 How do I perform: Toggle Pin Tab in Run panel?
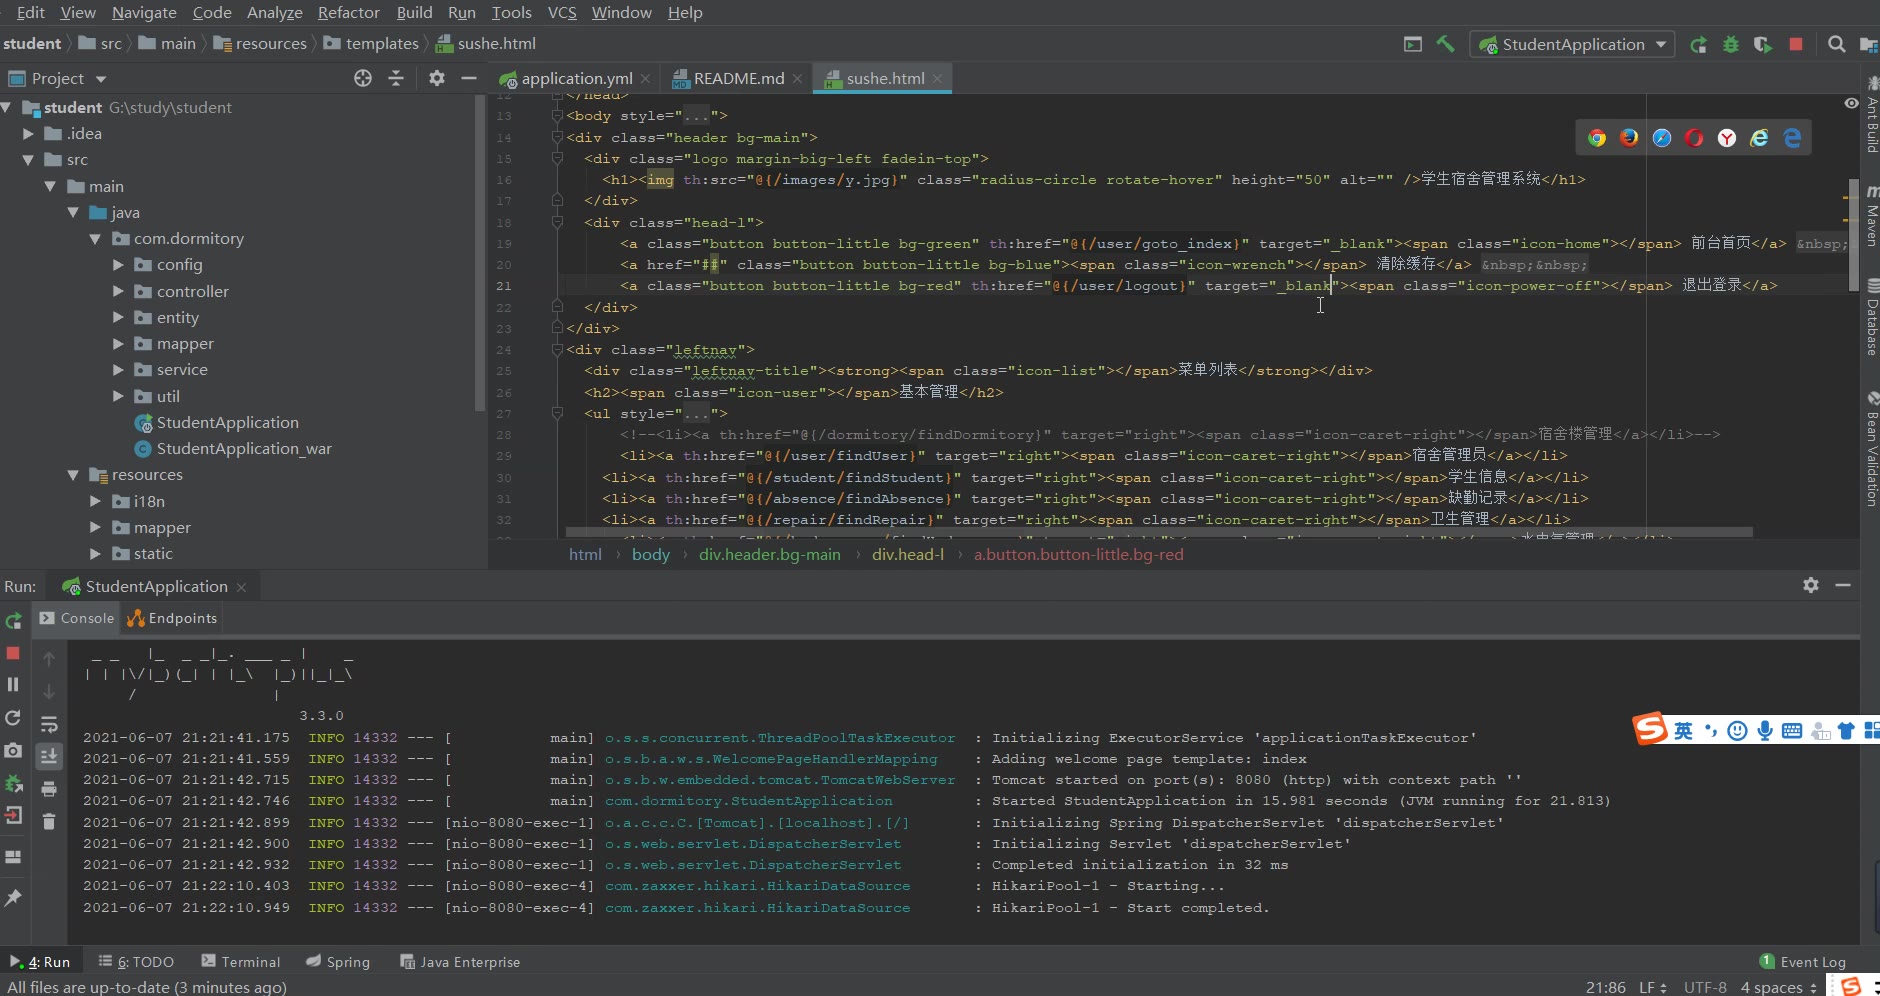click(13, 898)
